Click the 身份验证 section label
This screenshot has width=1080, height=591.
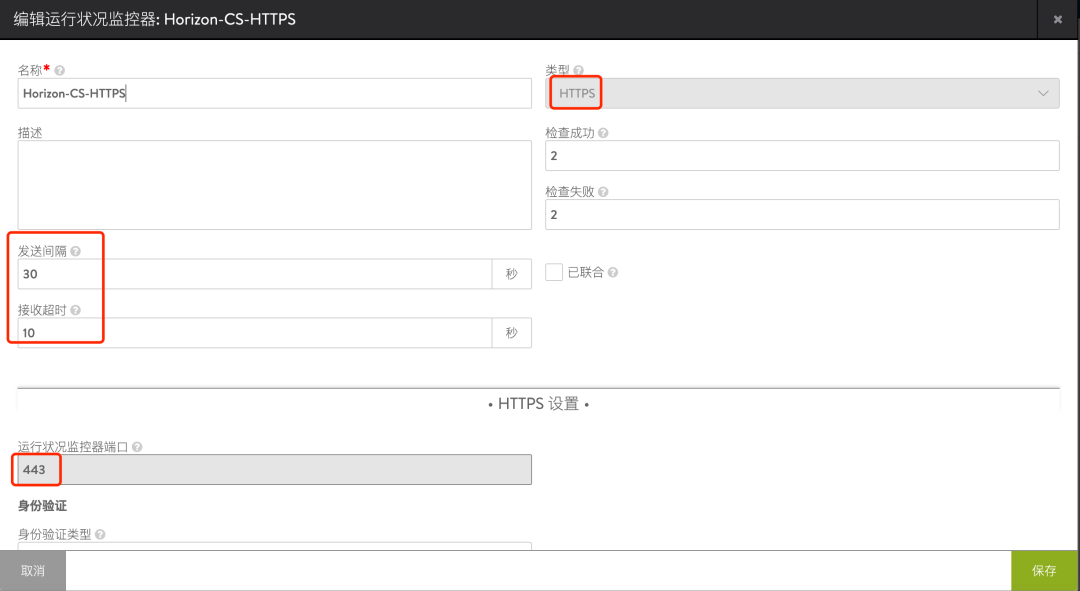pos(42,506)
